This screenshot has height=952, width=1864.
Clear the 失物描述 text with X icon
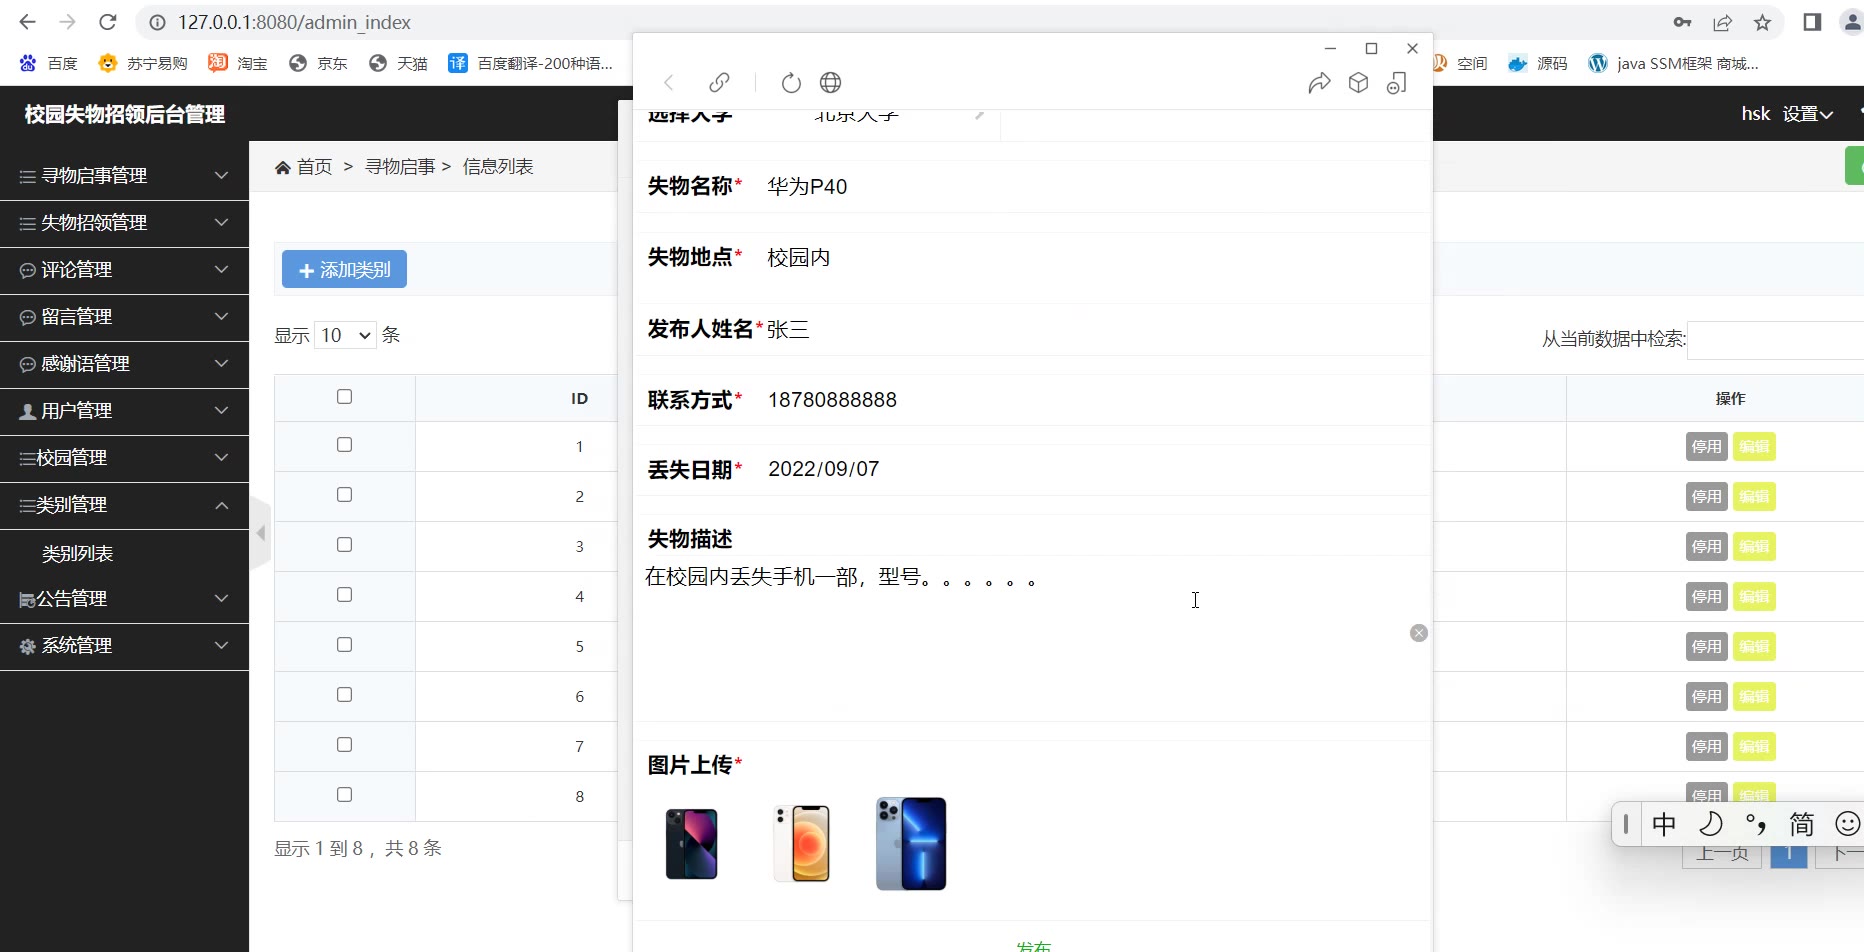pyautogui.click(x=1419, y=633)
